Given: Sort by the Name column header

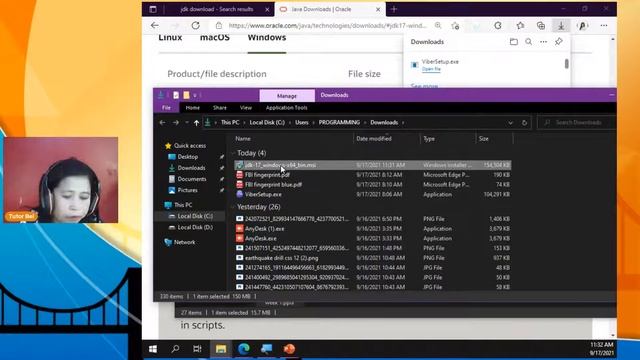Looking at the screenshot, I should 243,139.
